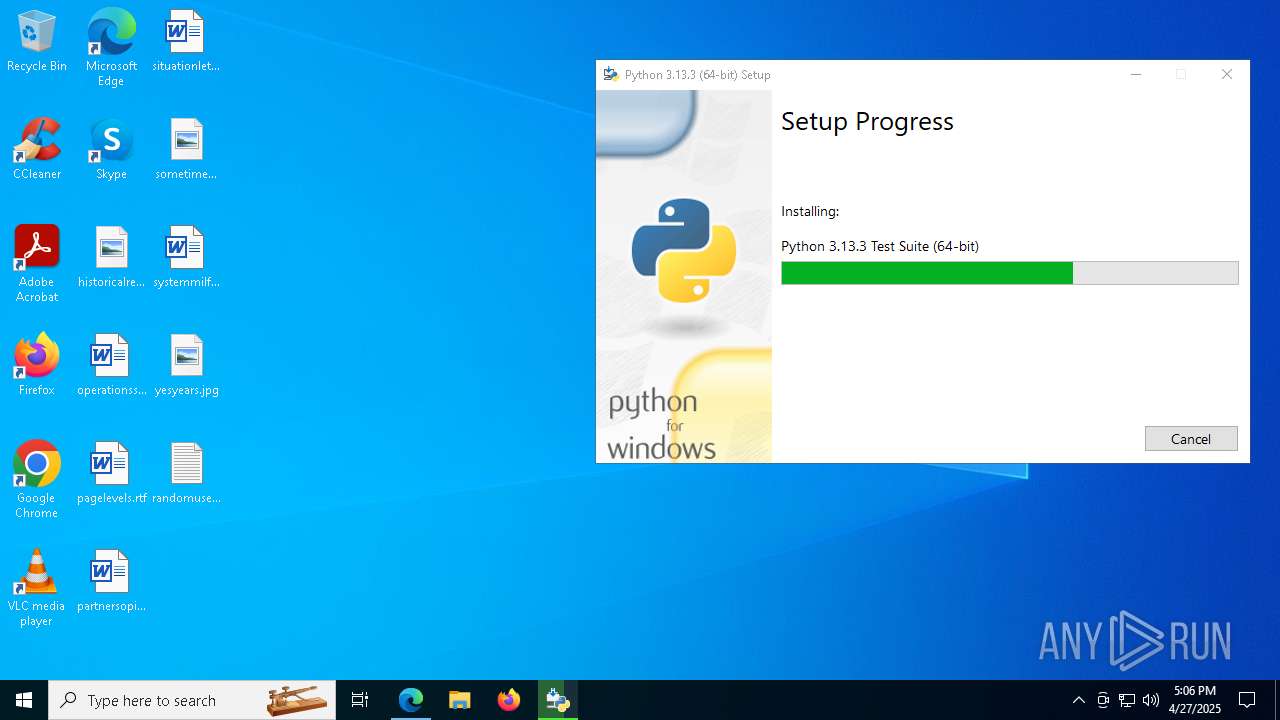
Task: Click the Windows Start button
Action: (24, 700)
